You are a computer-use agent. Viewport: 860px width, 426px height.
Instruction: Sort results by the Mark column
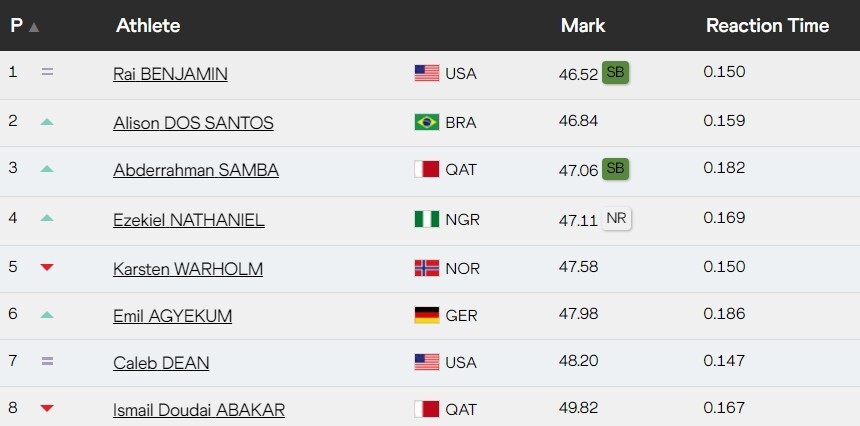coord(583,25)
